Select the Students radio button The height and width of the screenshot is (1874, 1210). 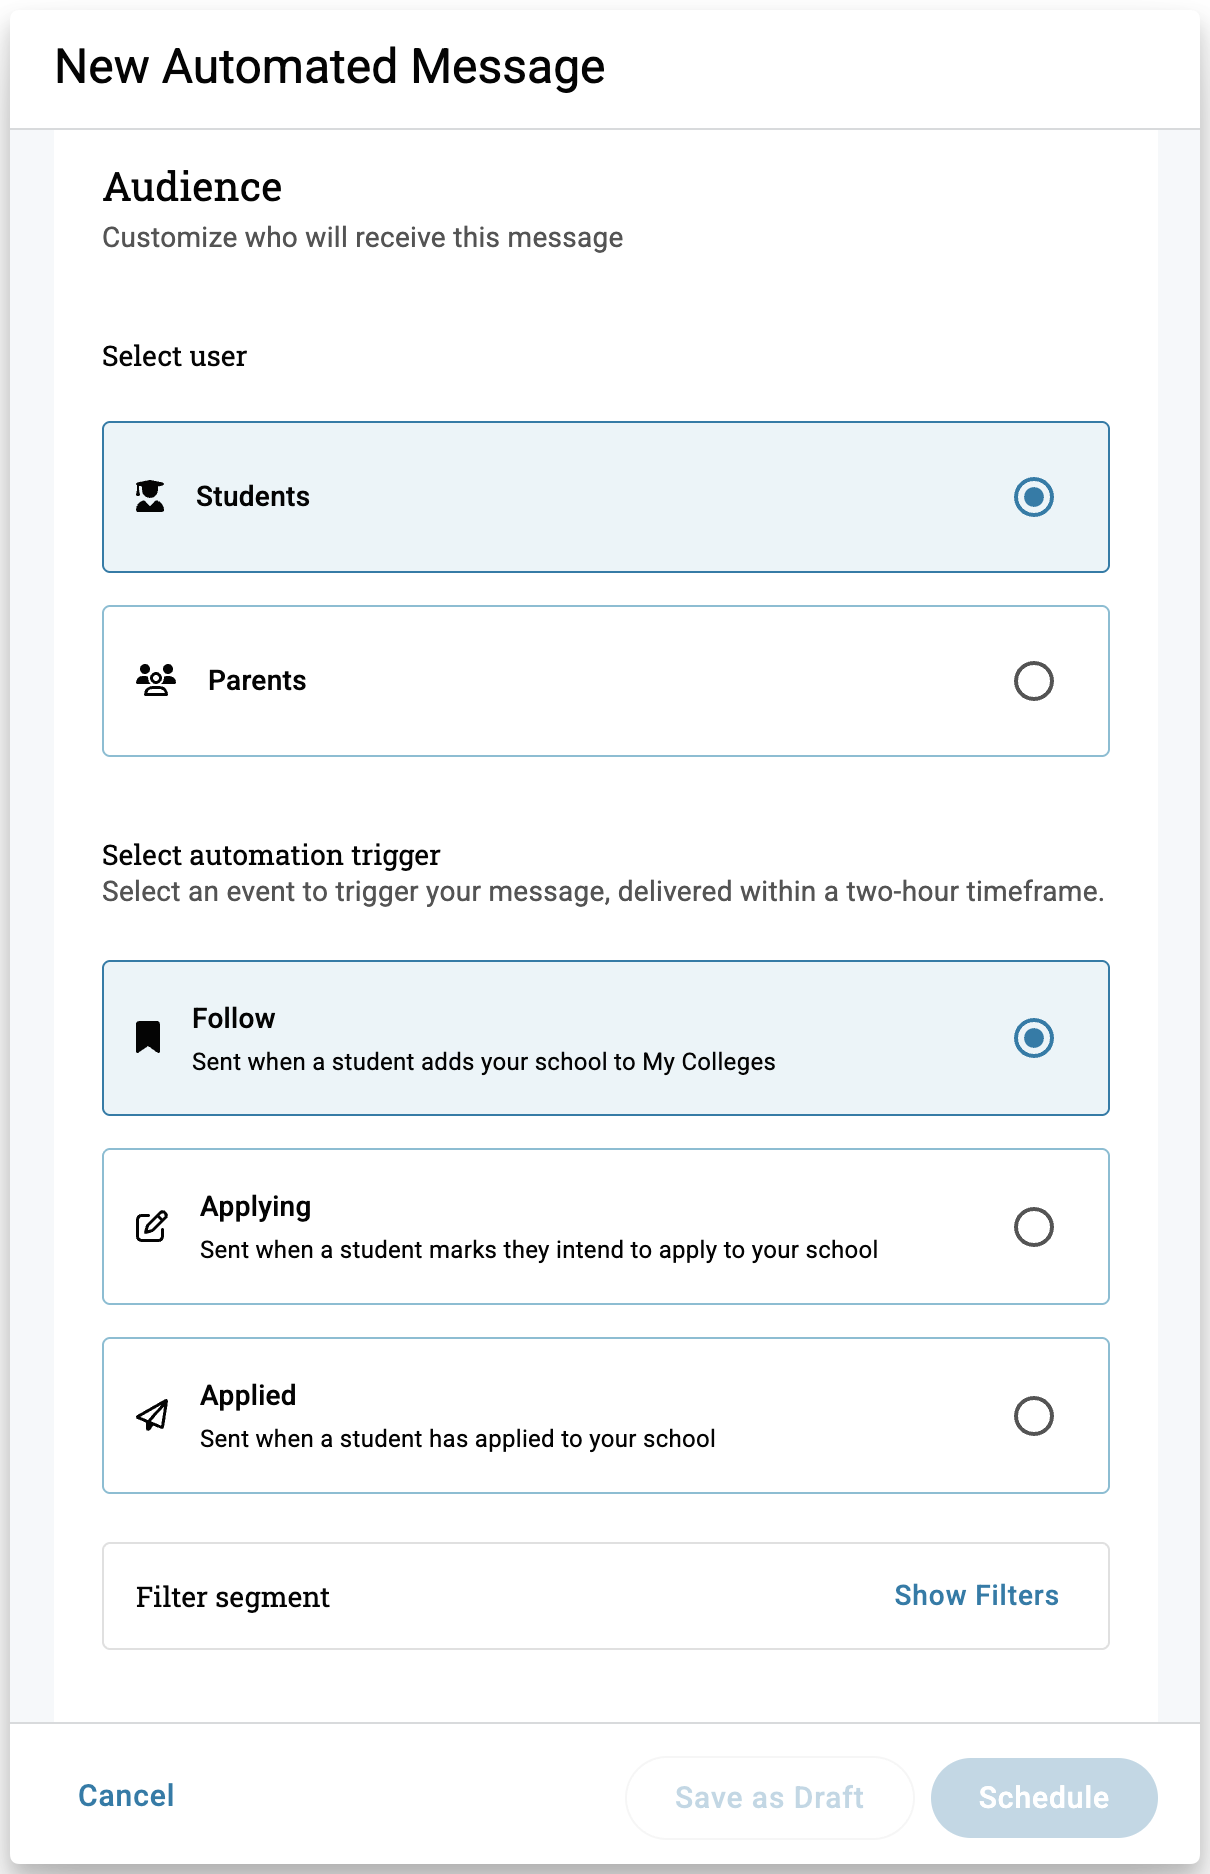coord(1033,497)
